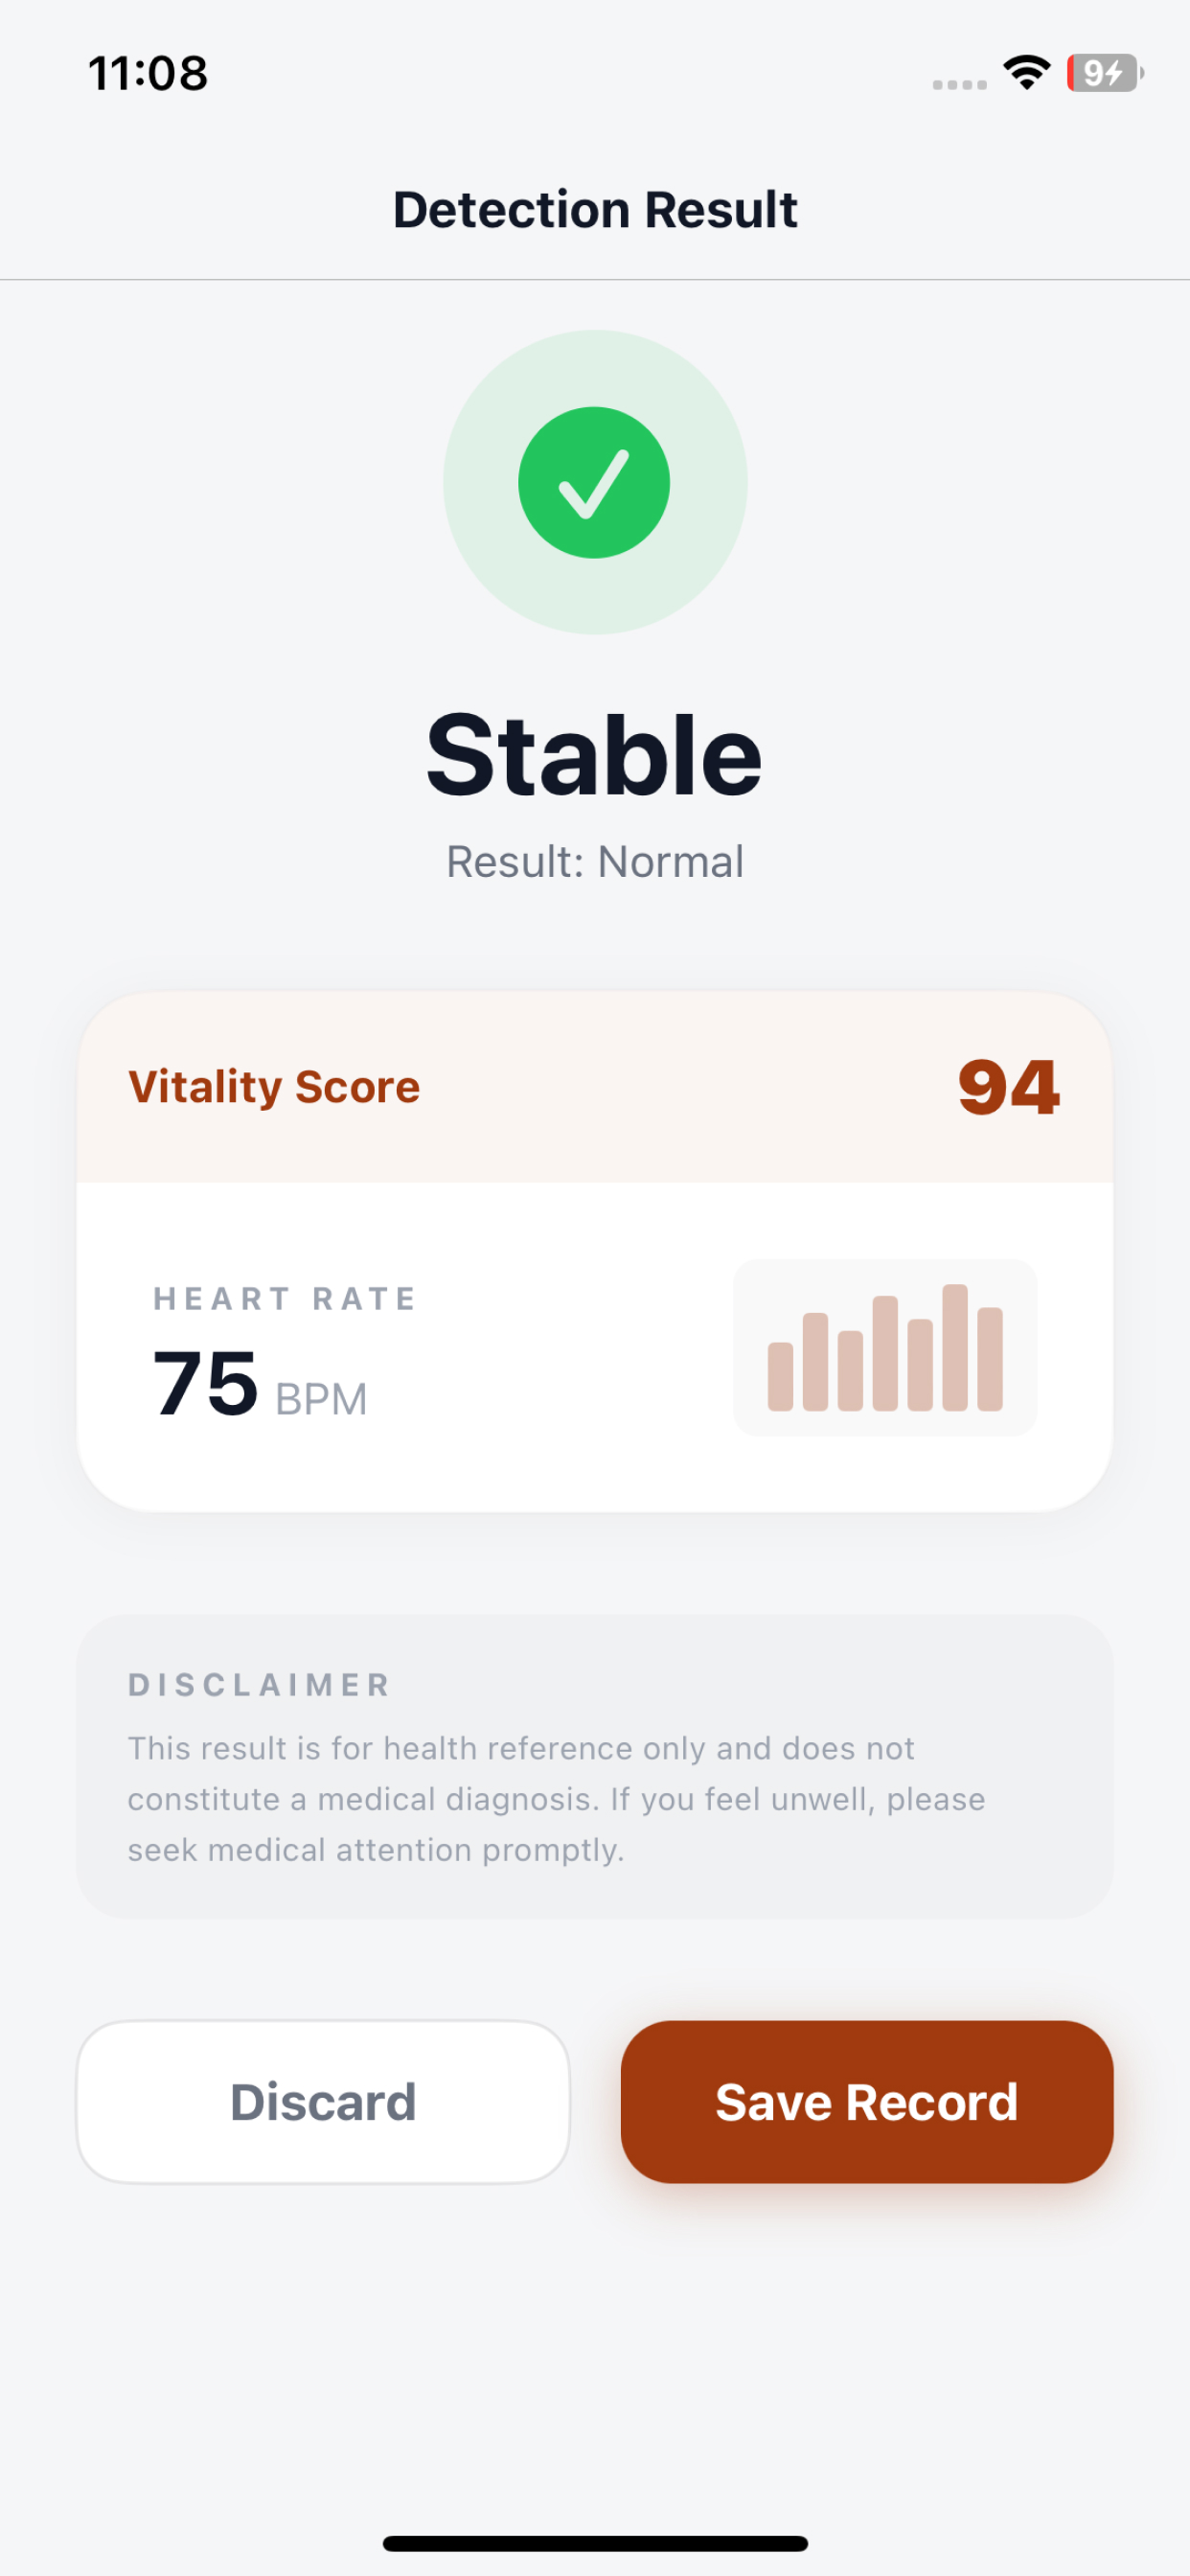Tap the Vitality Score label
The height and width of the screenshot is (2576, 1190).
274,1087
